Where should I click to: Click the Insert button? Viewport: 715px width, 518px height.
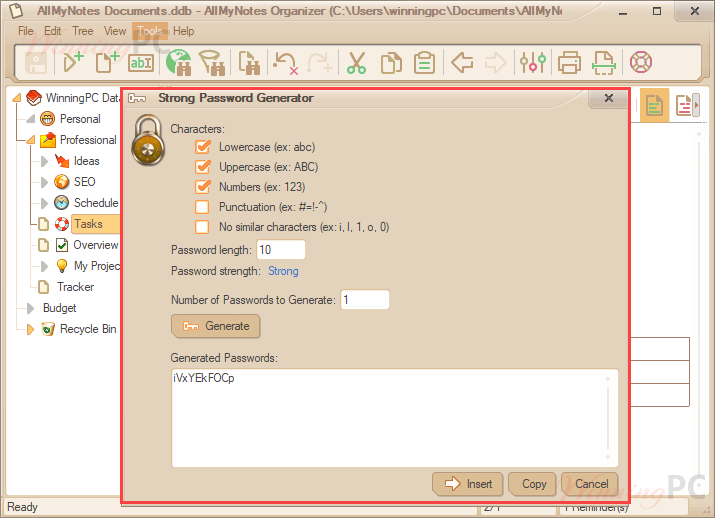[x=467, y=484]
